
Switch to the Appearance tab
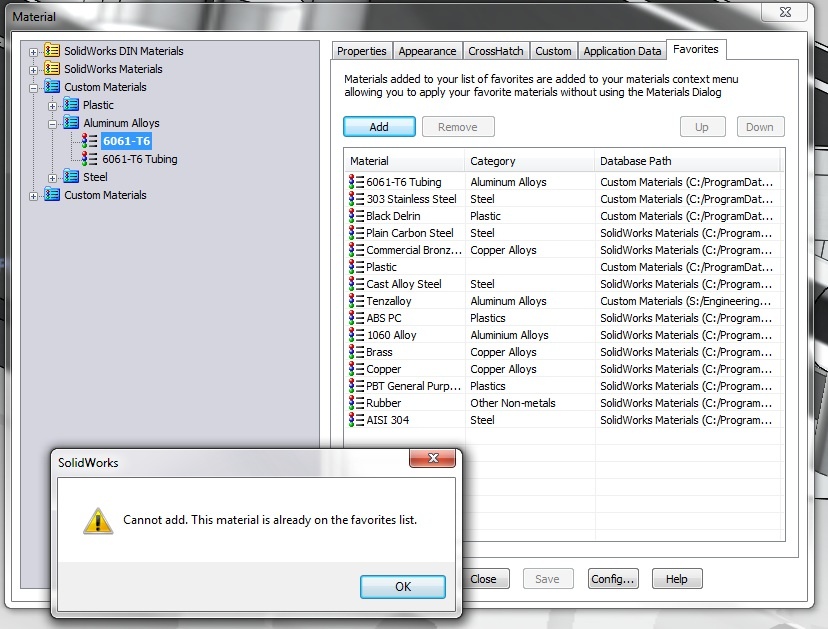[x=427, y=51]
